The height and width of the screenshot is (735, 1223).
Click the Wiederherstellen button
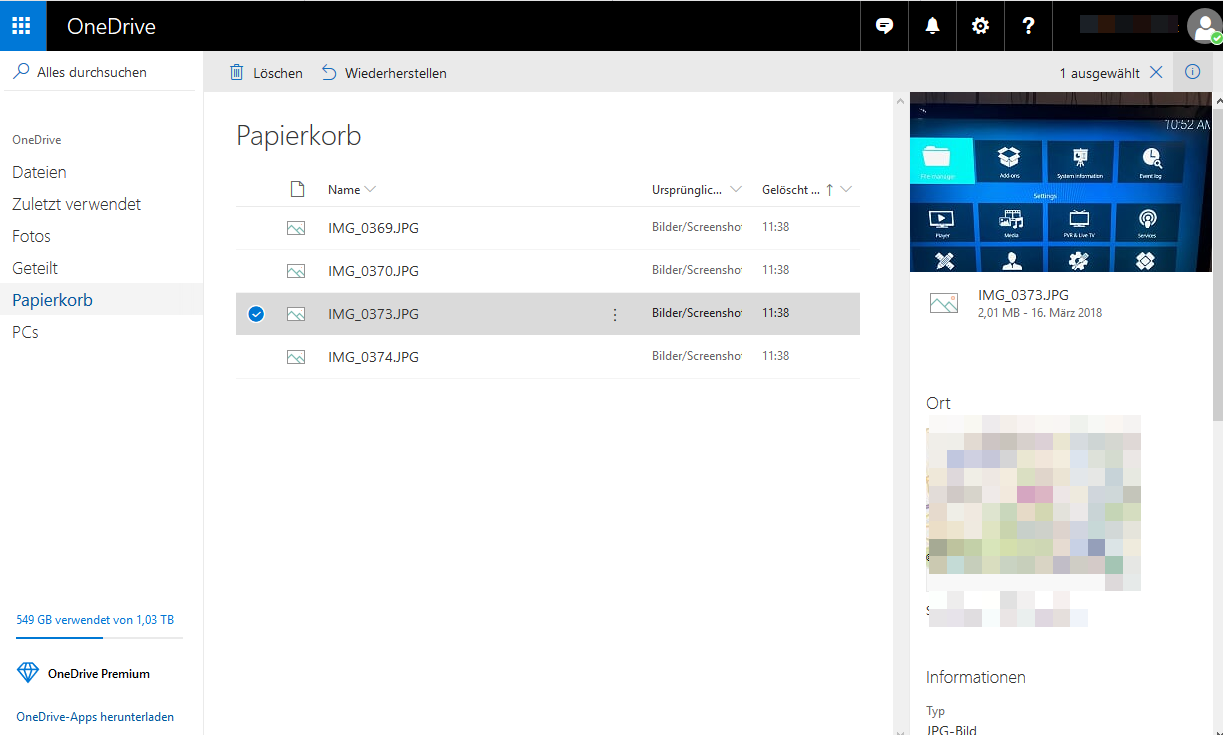(x=384, y=73)
